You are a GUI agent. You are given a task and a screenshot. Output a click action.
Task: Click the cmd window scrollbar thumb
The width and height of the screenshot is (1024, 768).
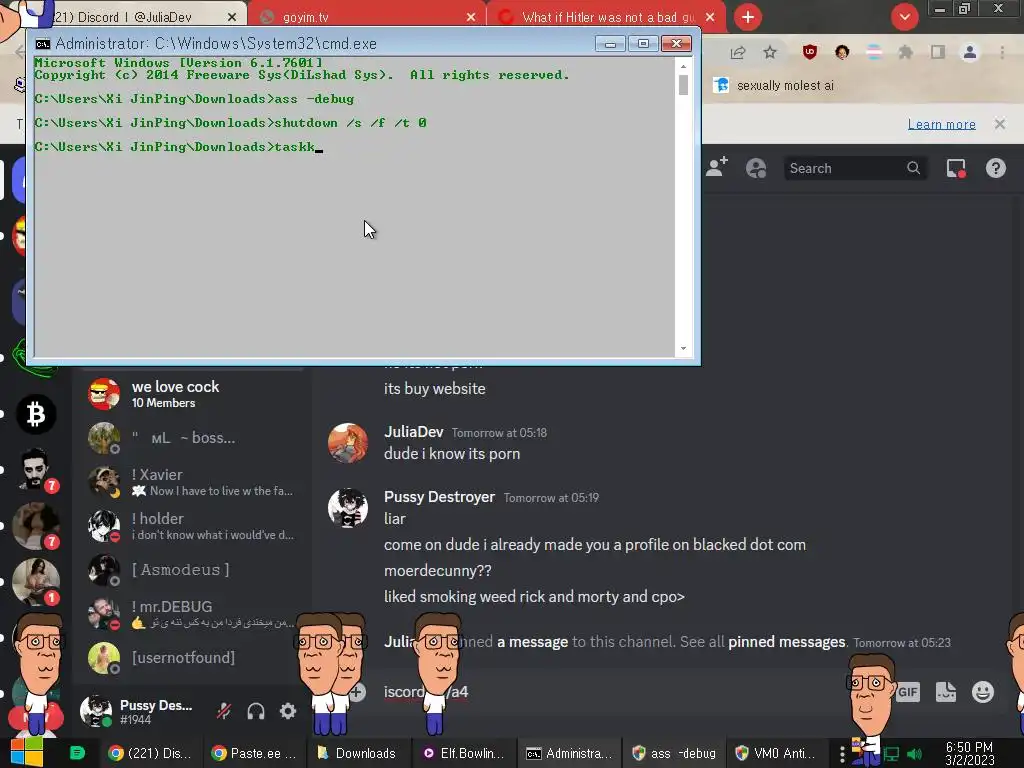pyautogui.click(x=683, y=85)
